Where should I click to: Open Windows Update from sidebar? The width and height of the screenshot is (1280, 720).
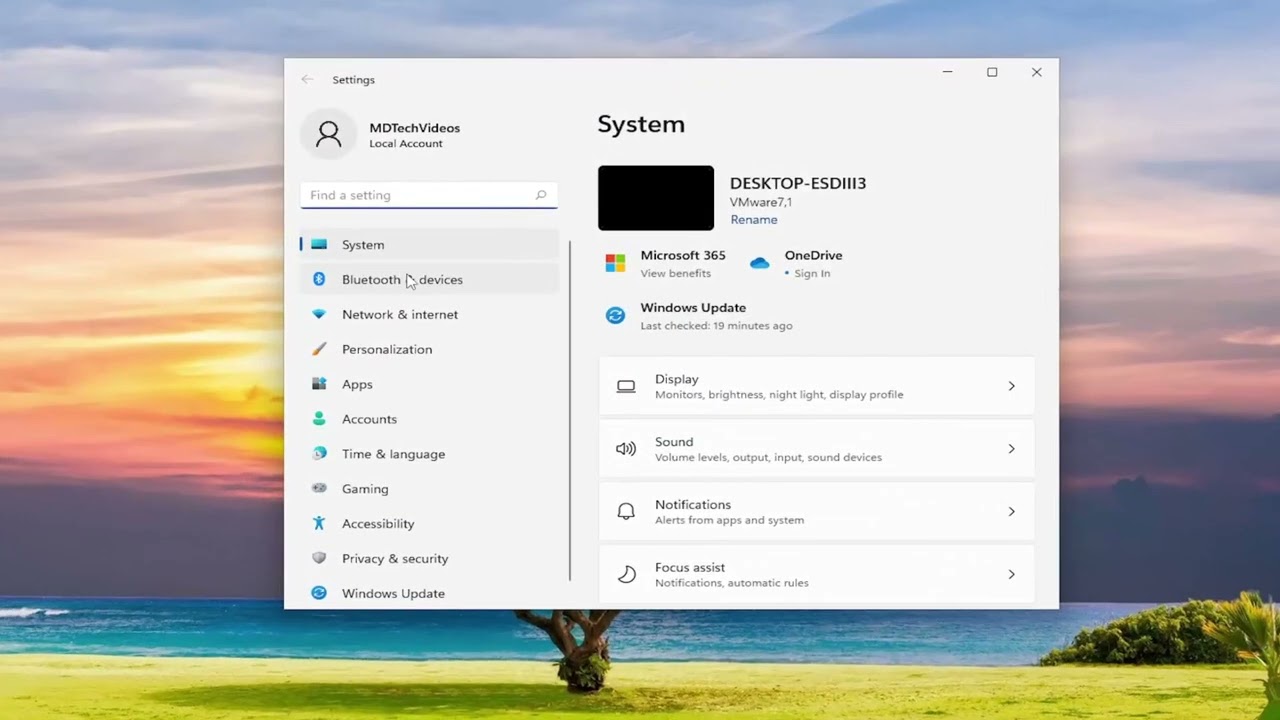tap(429, 593)
